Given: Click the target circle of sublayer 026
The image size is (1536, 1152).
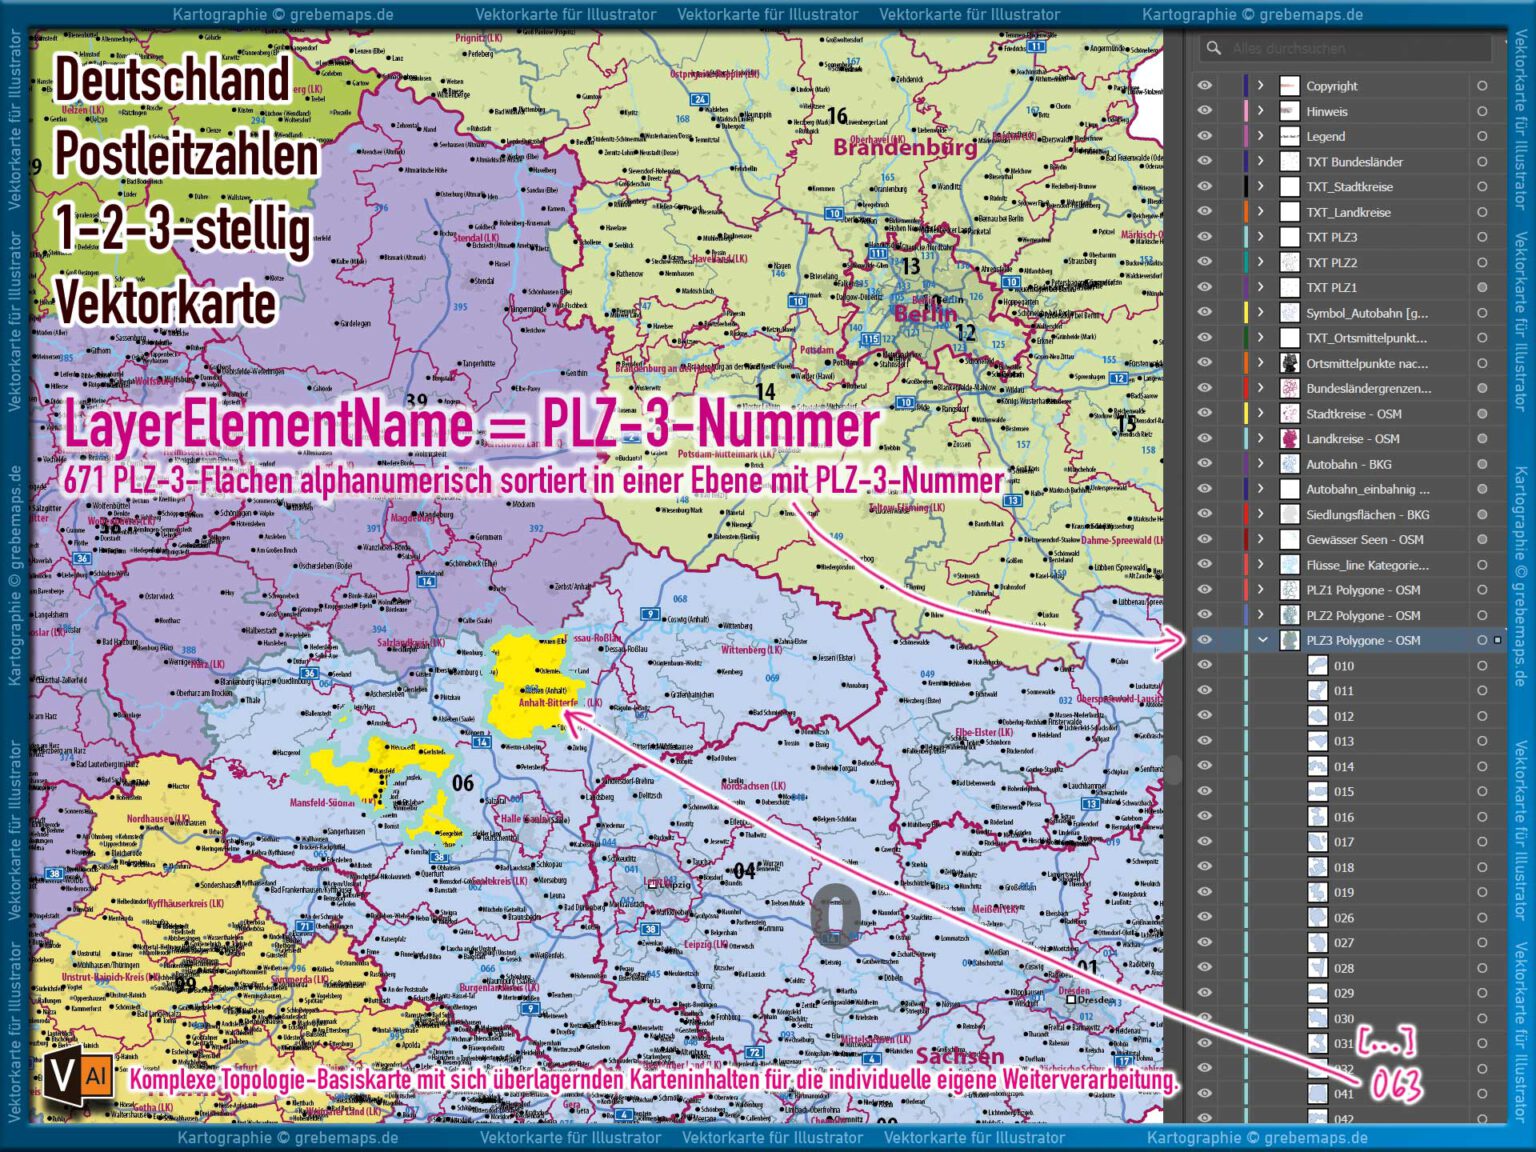Looking at the screenshot, I should [x=1481, y=916].
